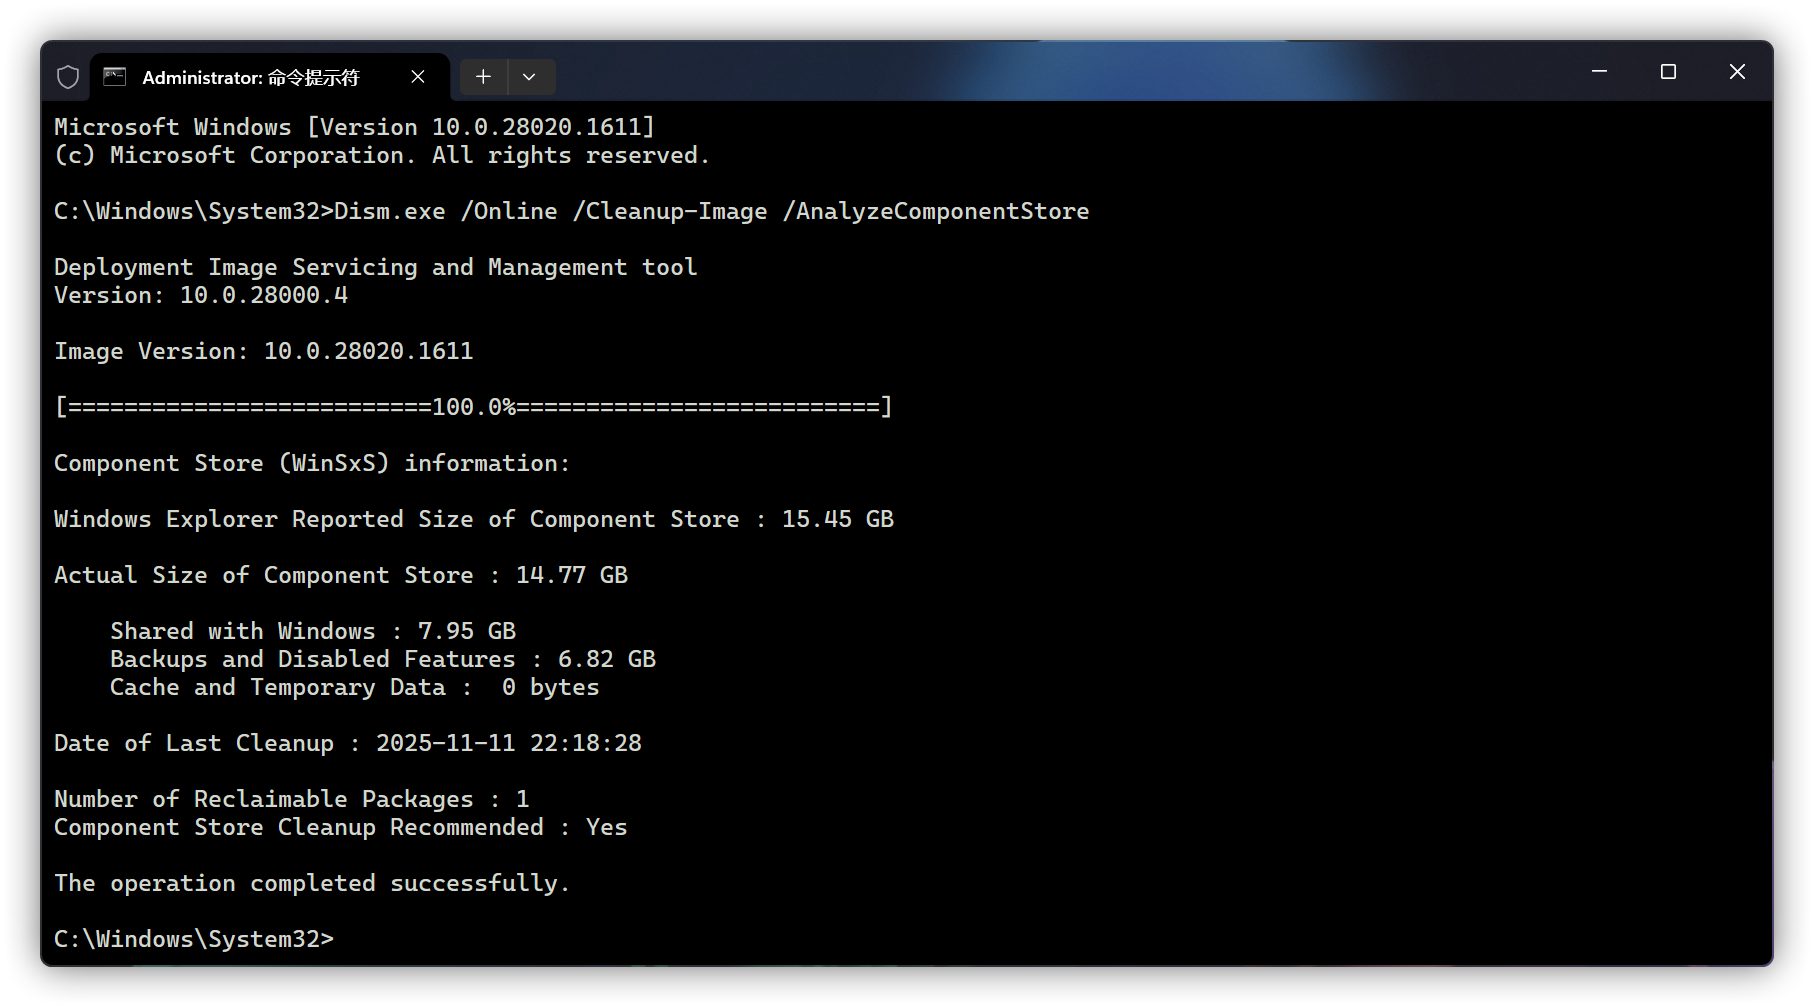The image size is (1814, 1007).
Task: Open a new terminal tab
Action: pyautogui.click(x=483, y=77)
